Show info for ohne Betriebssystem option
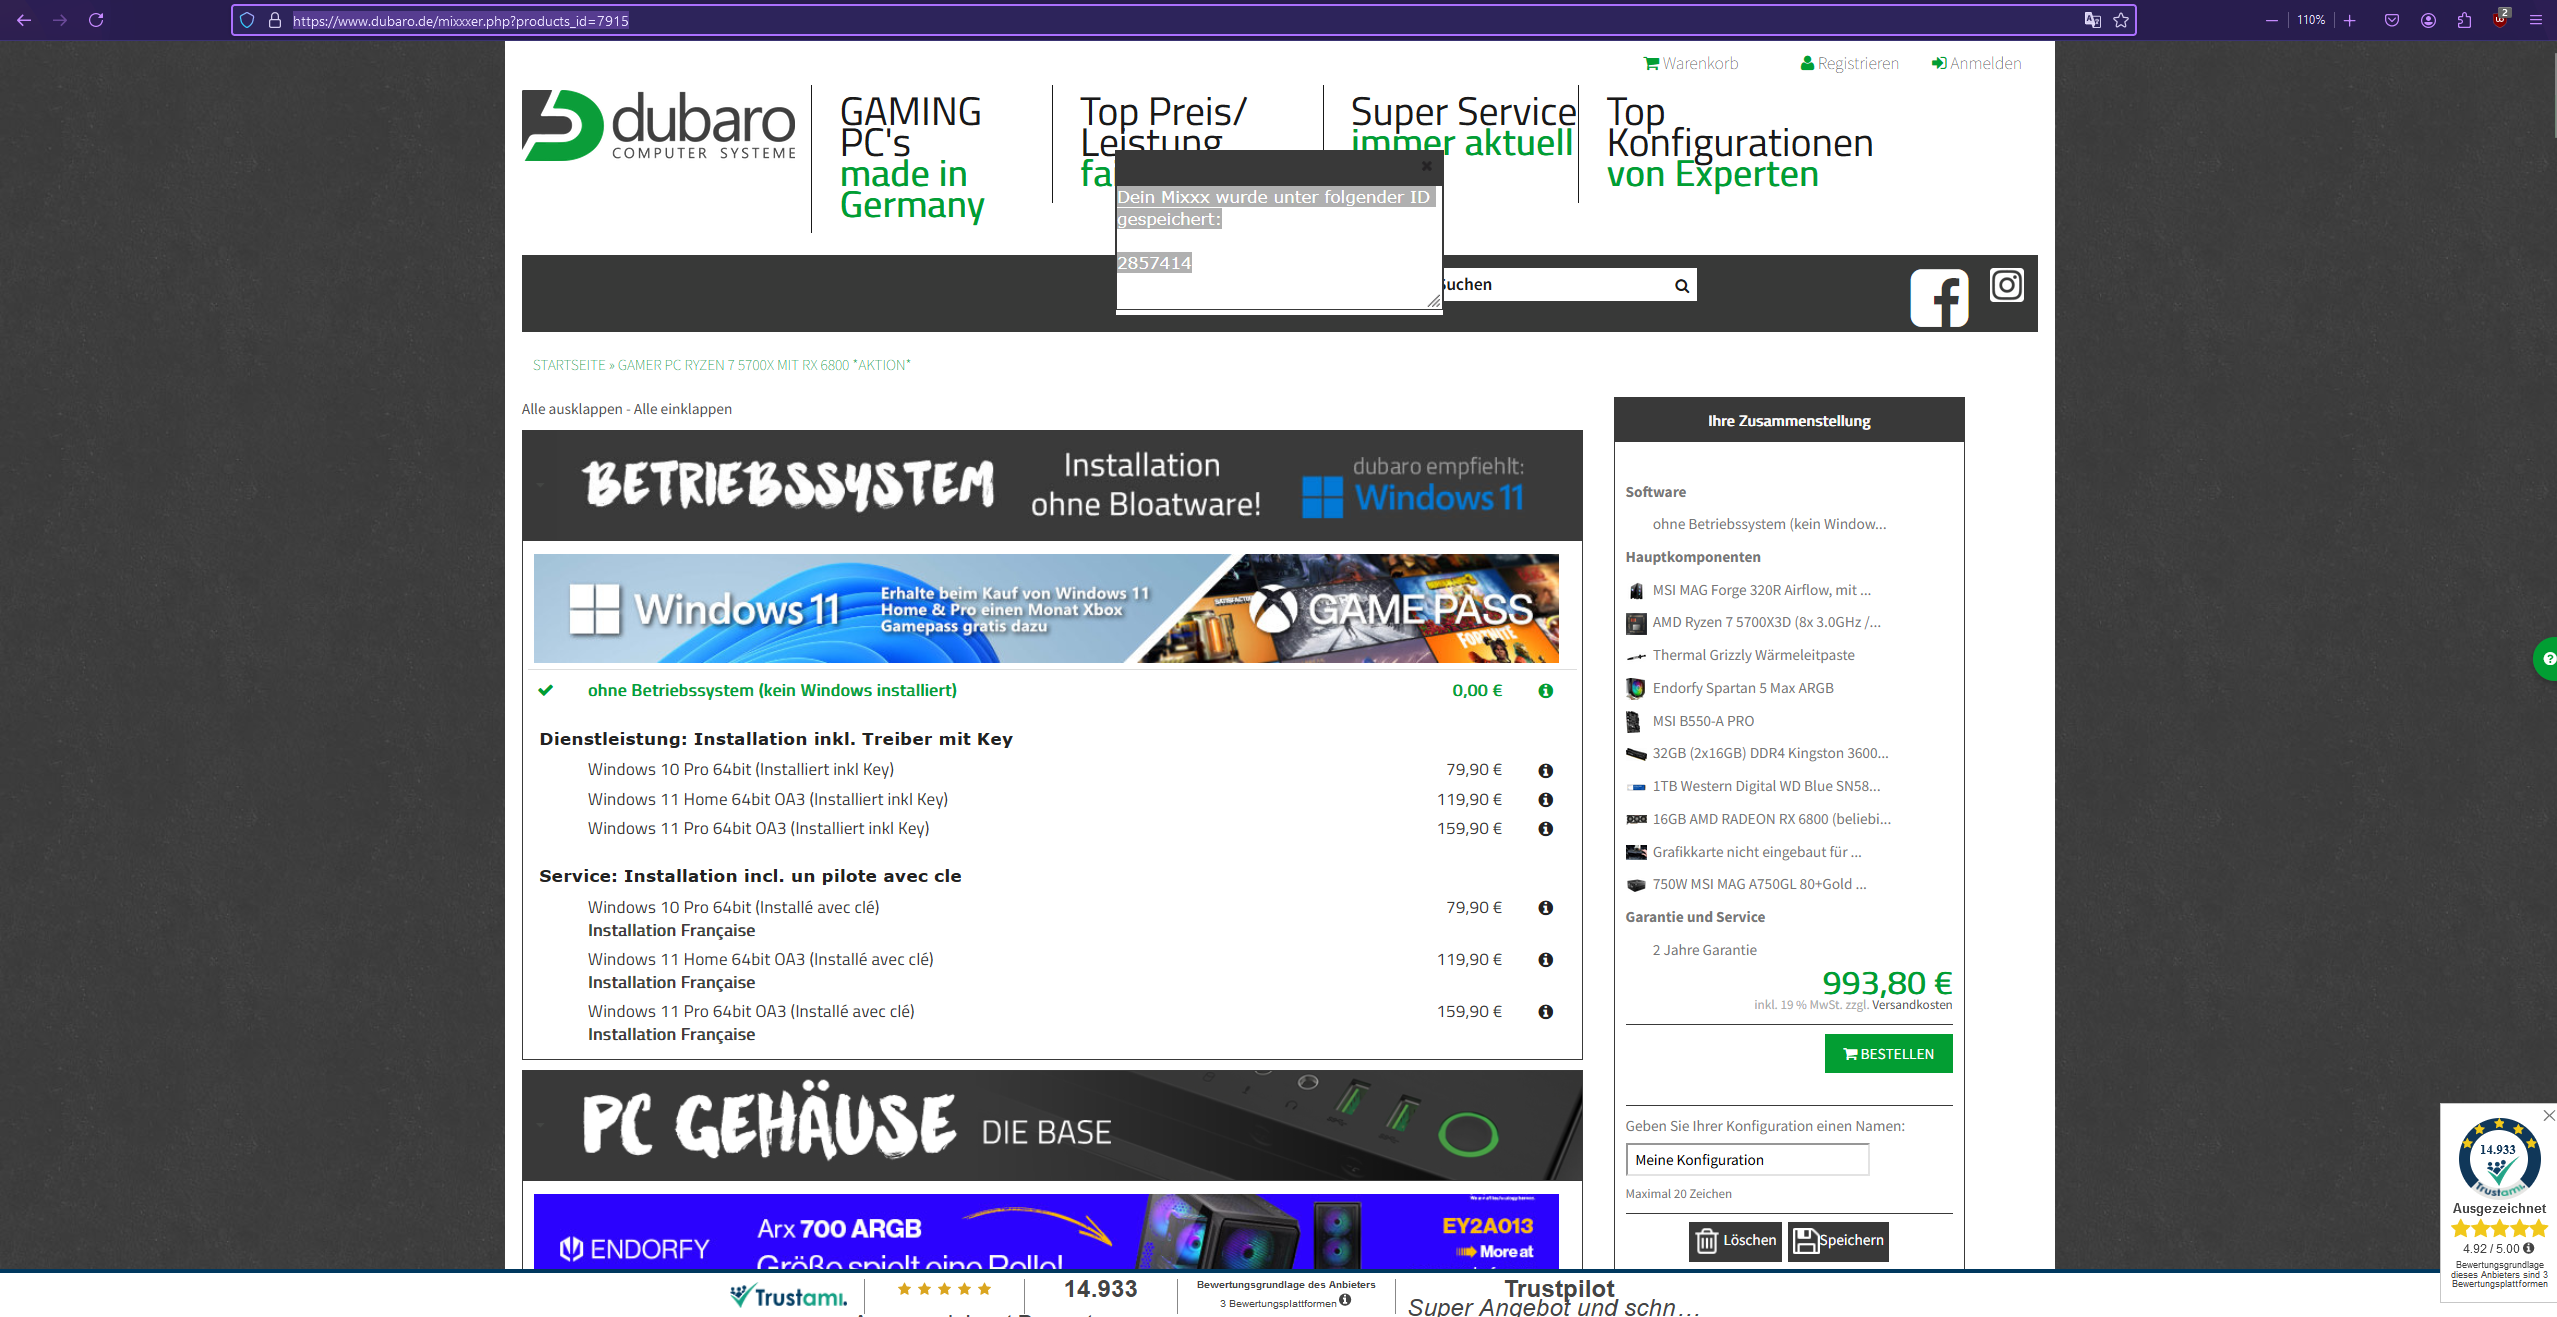Viewport: 2557px width, 1317px height. pos(1545,691)
